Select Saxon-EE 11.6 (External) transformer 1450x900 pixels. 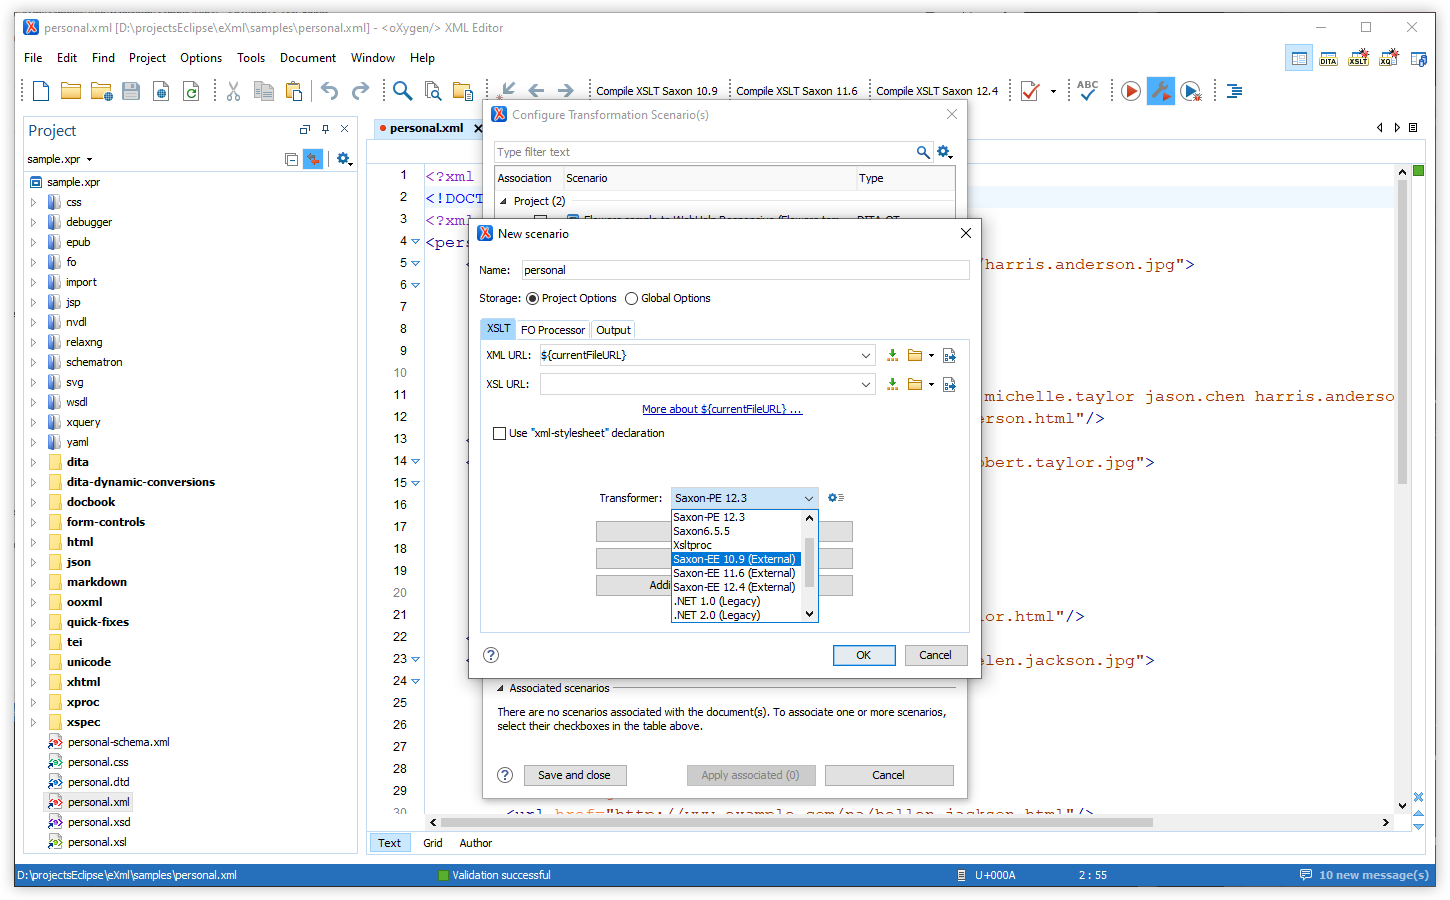click(x=736, y=573)
